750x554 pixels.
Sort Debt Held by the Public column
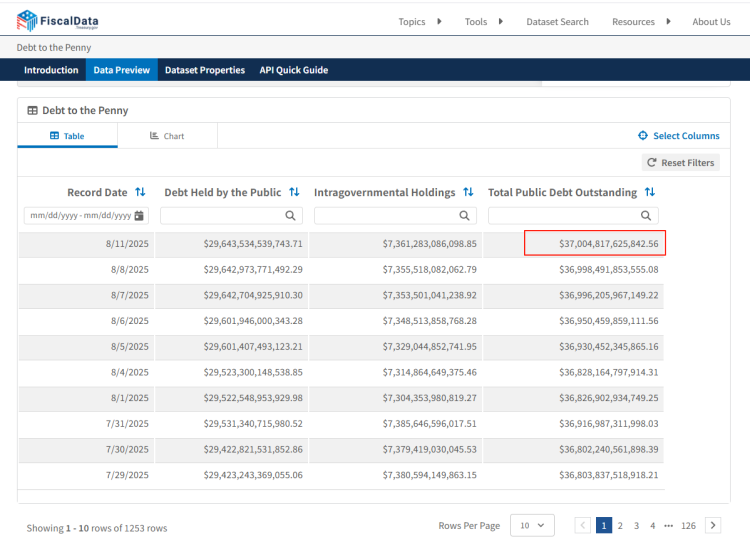pyautogui.click(x=294, y=192)
